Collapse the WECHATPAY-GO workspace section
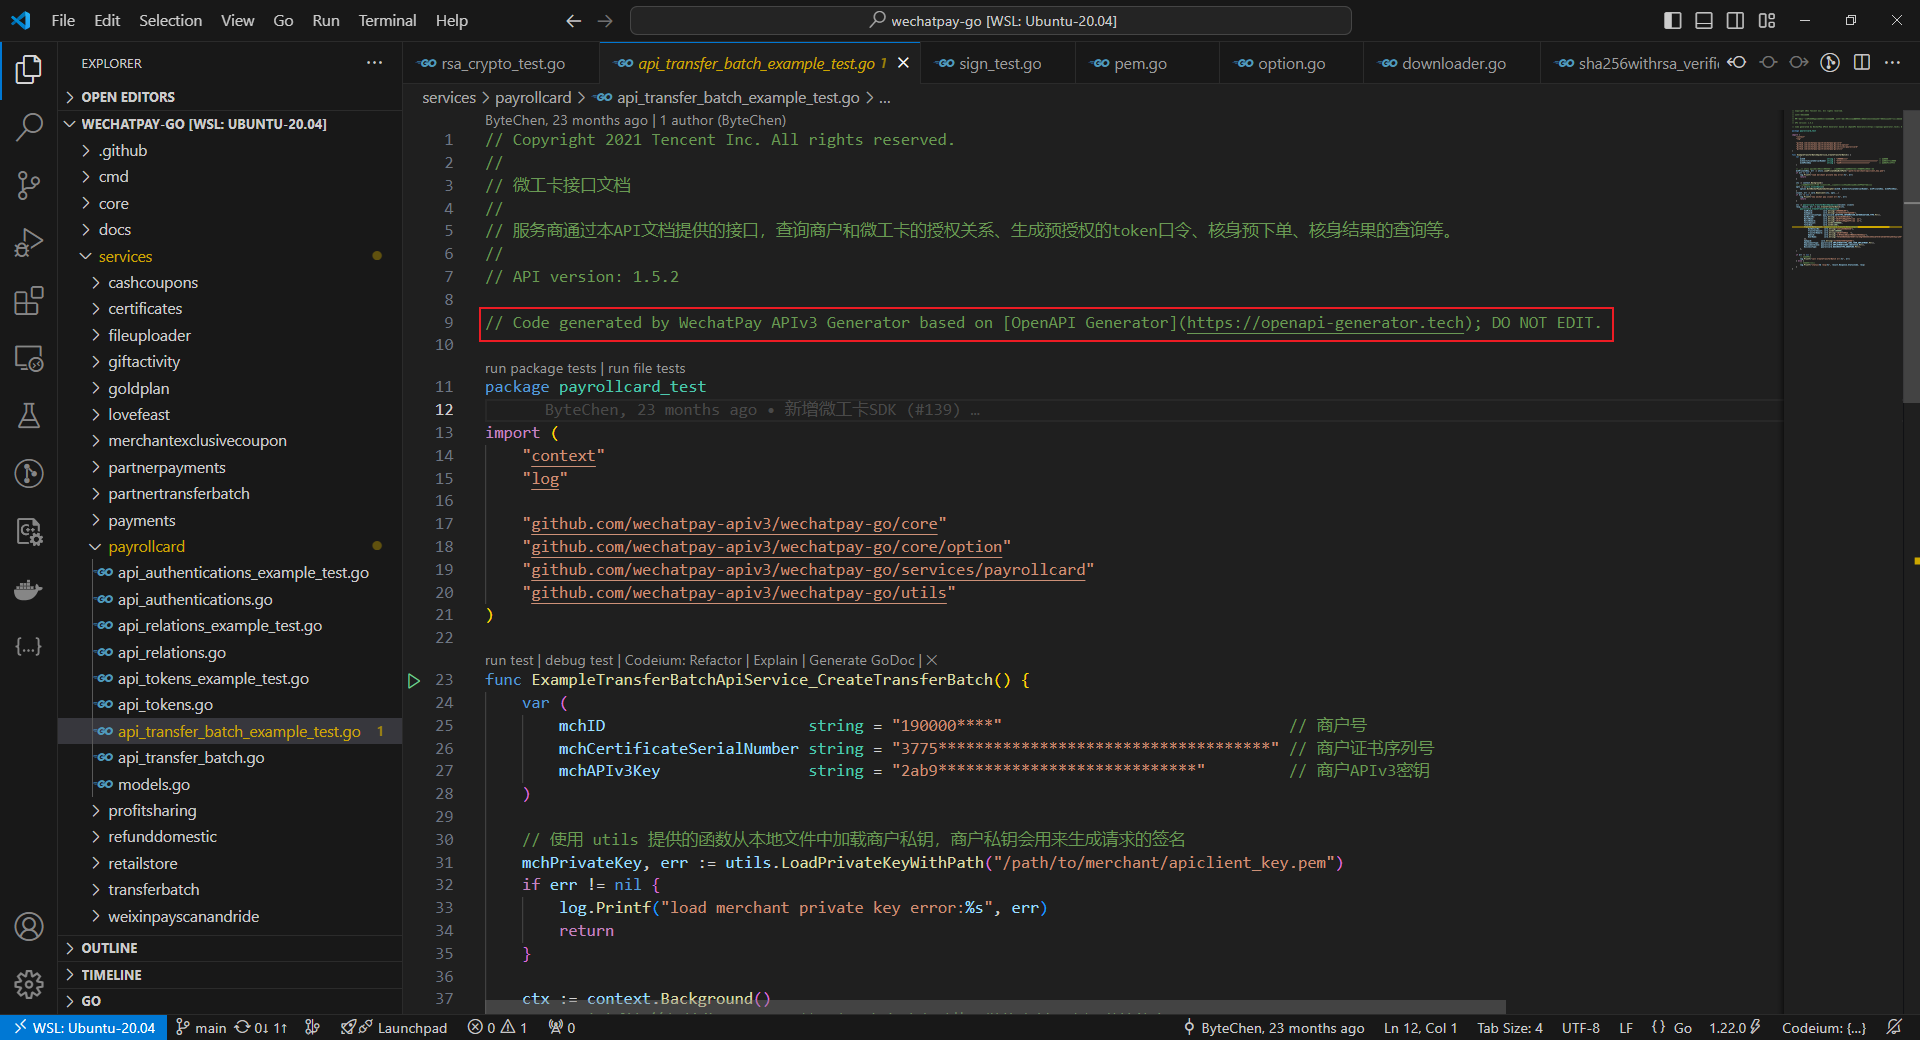1920x1040 pixels. 230,124
